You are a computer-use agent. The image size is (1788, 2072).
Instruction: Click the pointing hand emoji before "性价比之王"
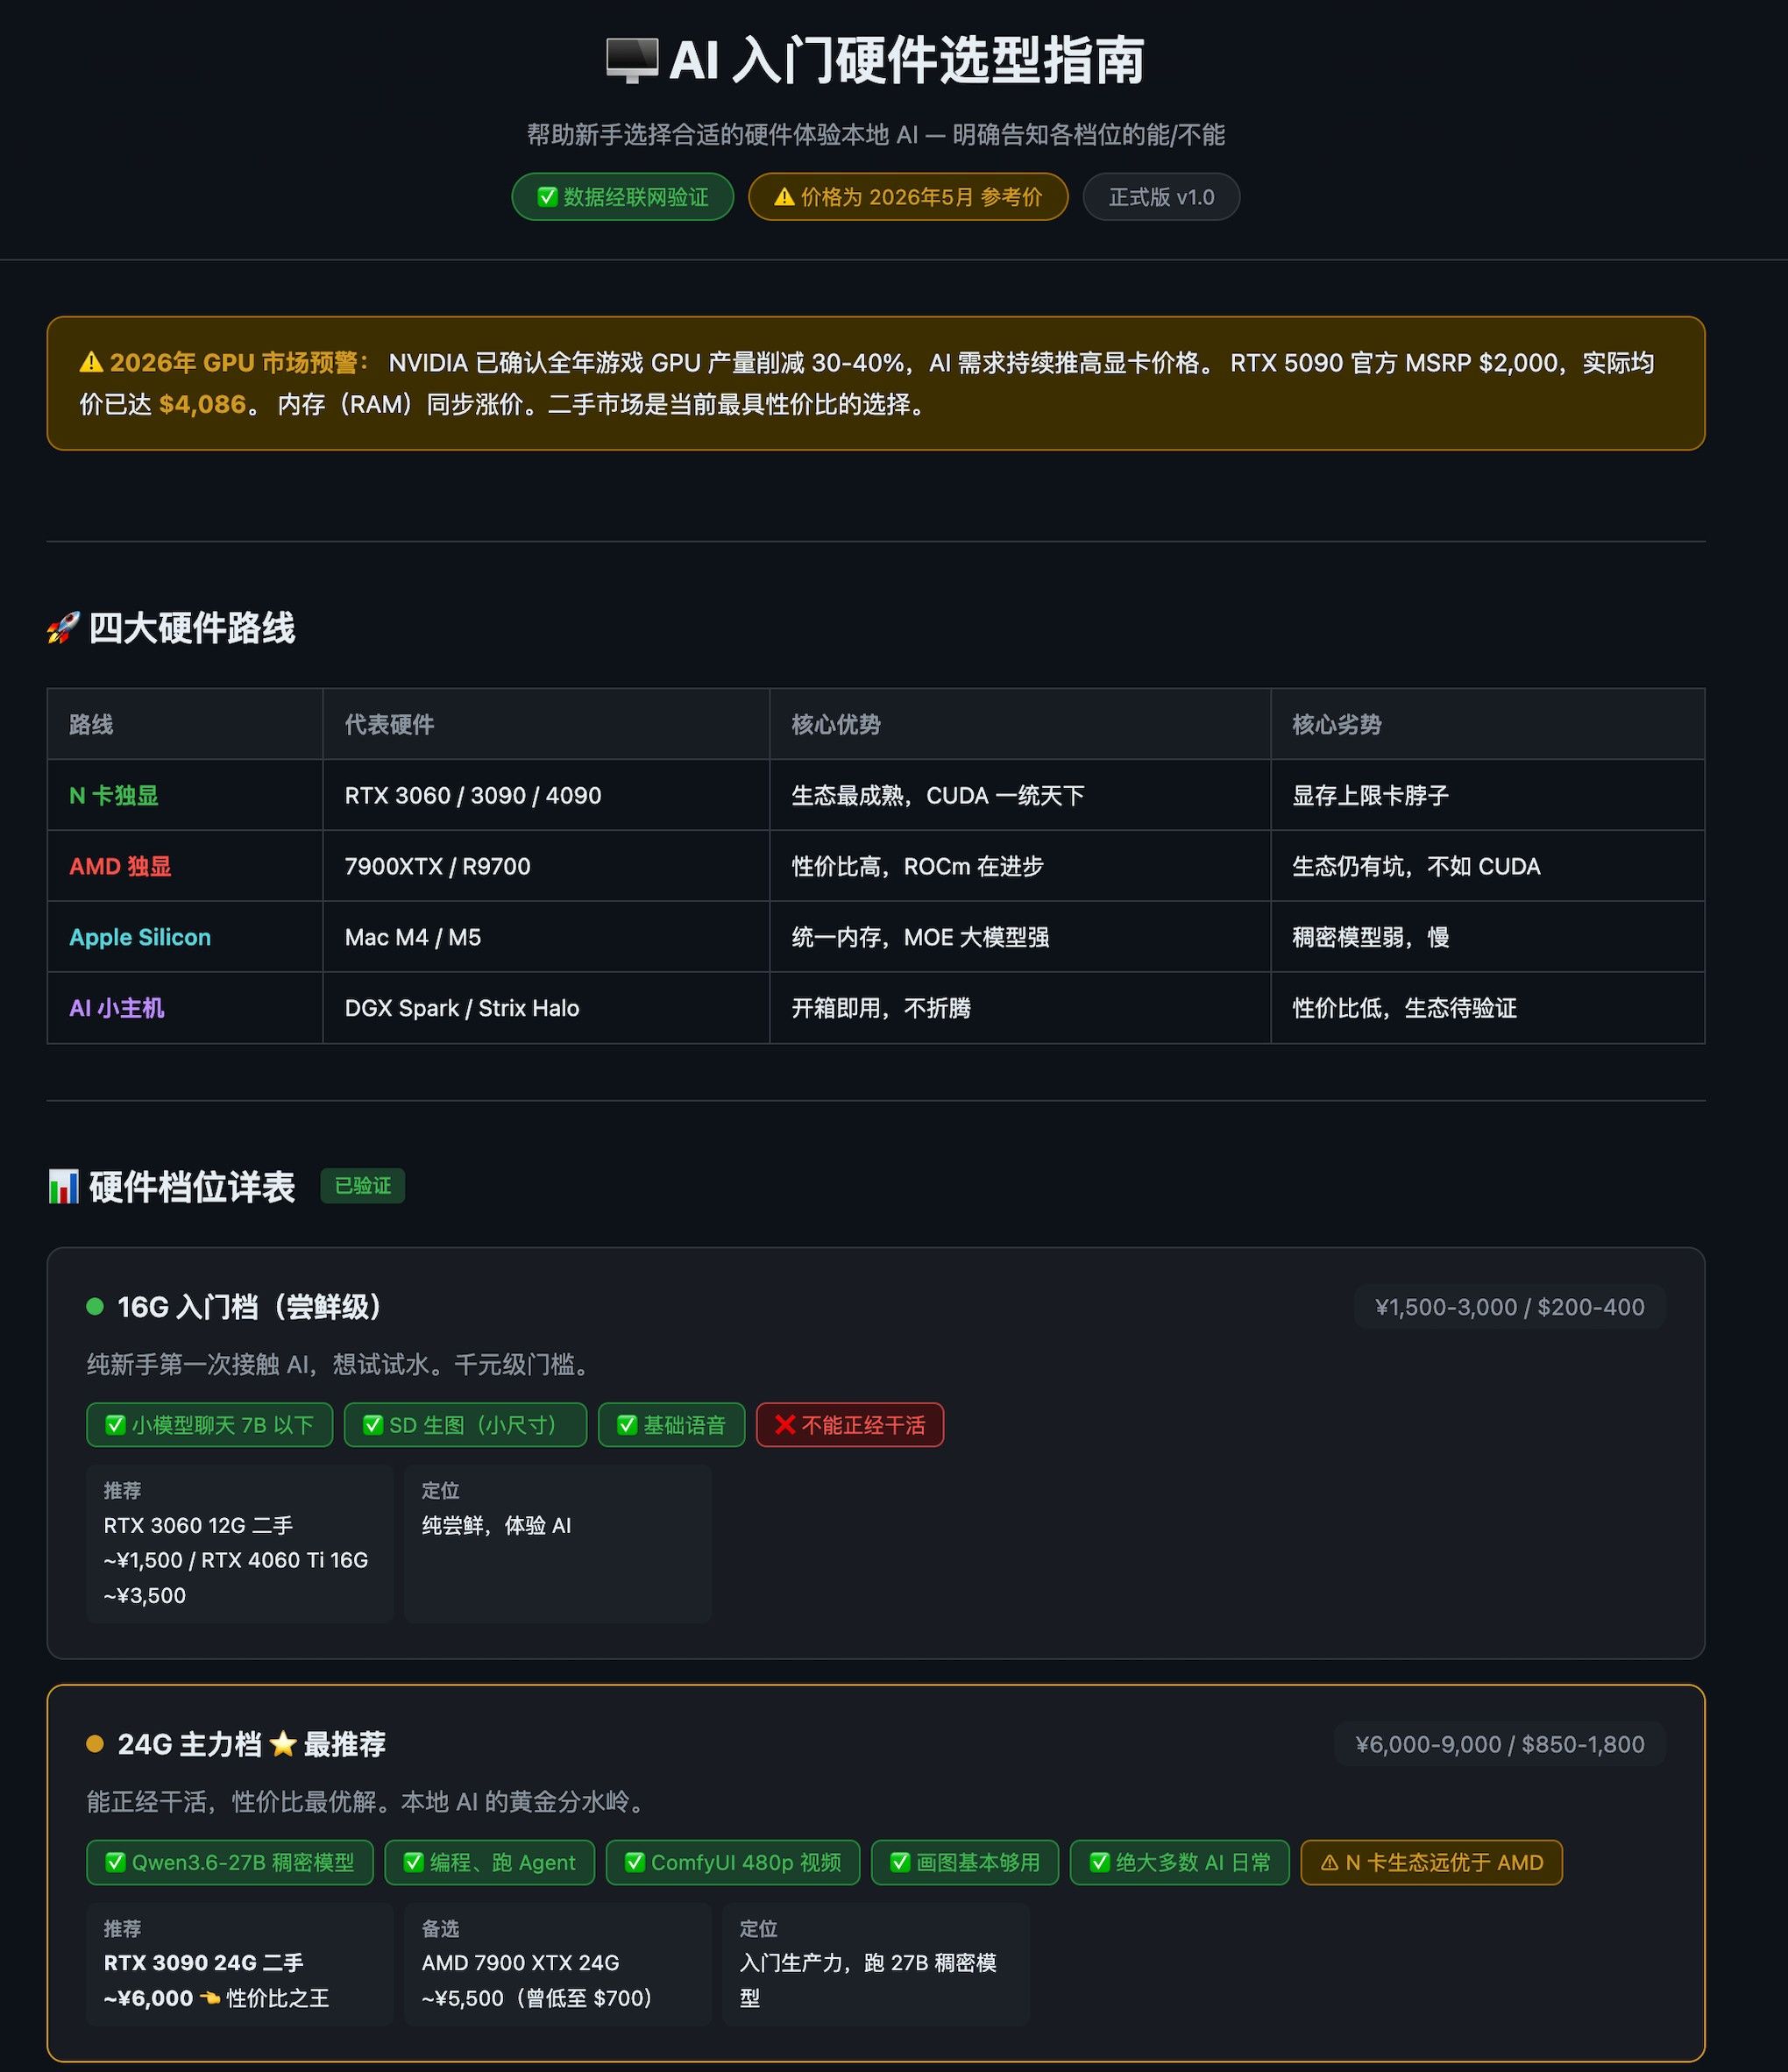210,1998
